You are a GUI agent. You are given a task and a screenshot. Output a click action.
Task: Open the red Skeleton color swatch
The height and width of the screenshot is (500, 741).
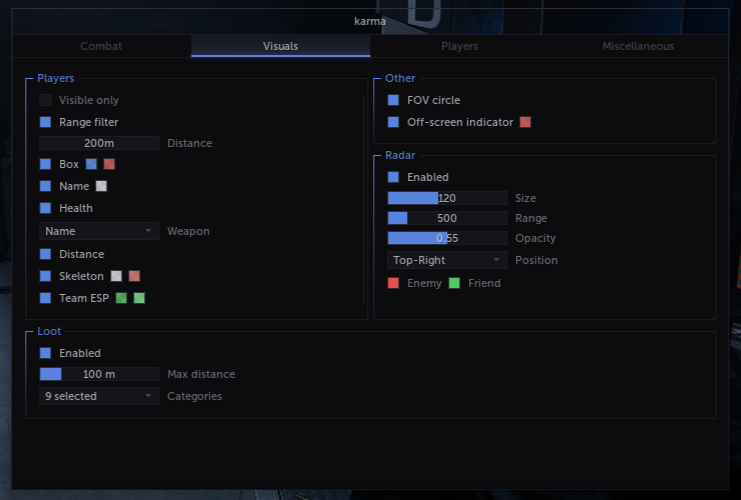click(134, 276)
